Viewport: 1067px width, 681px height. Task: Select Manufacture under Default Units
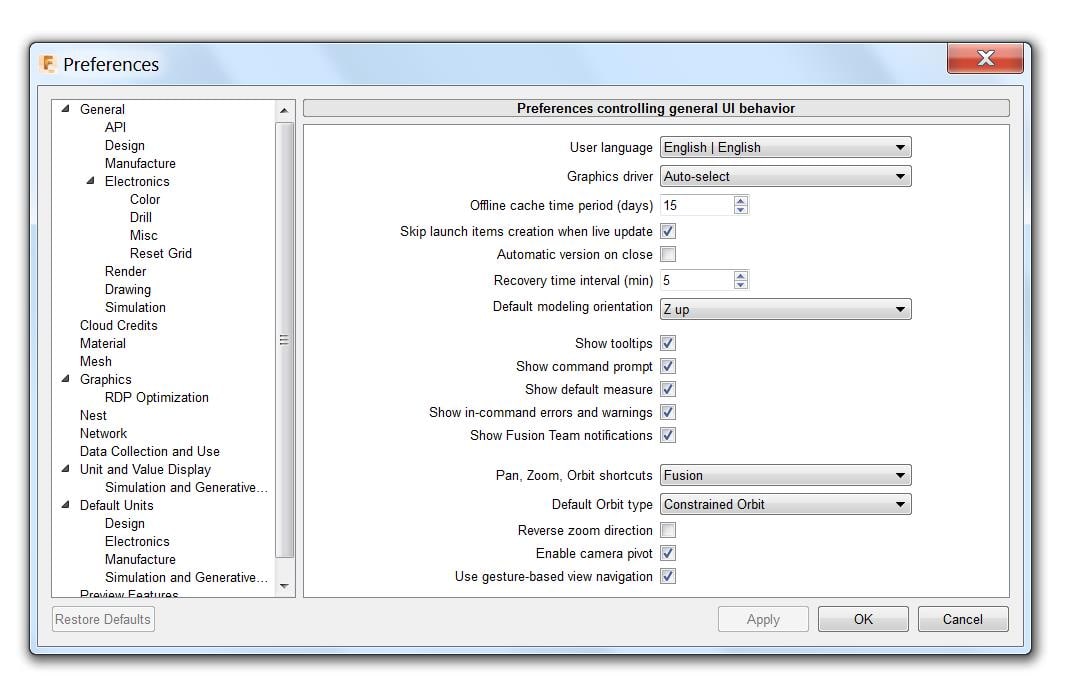[140, 560]
